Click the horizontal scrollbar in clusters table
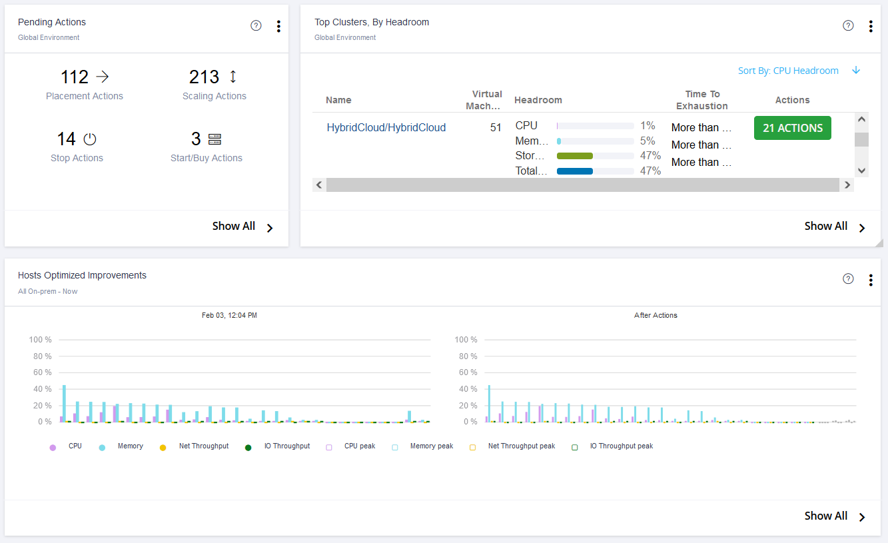 (x=582, y=185)
